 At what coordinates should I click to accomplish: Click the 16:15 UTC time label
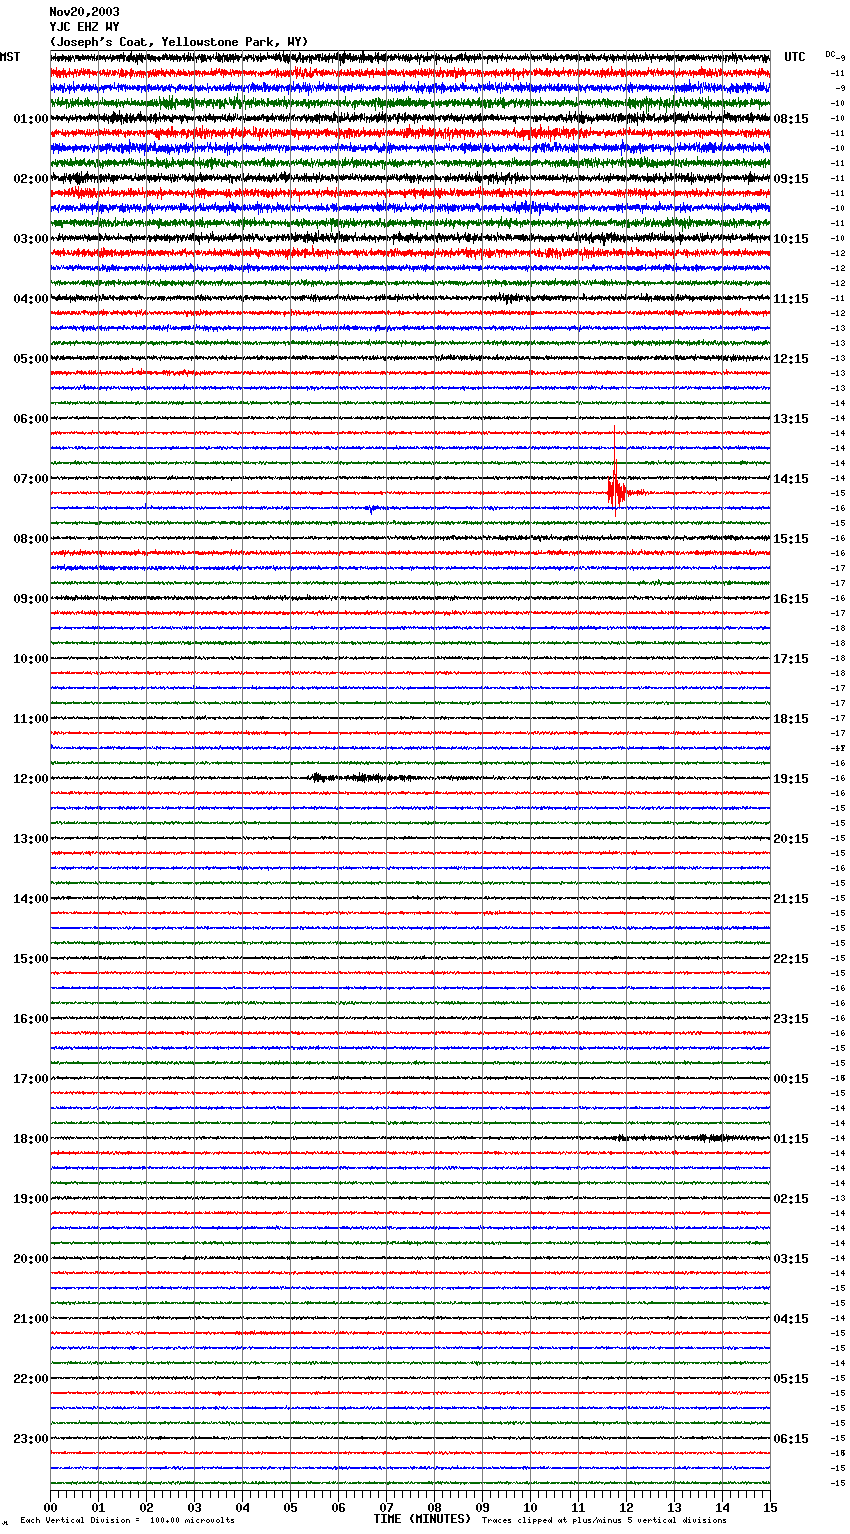[791, 599]
